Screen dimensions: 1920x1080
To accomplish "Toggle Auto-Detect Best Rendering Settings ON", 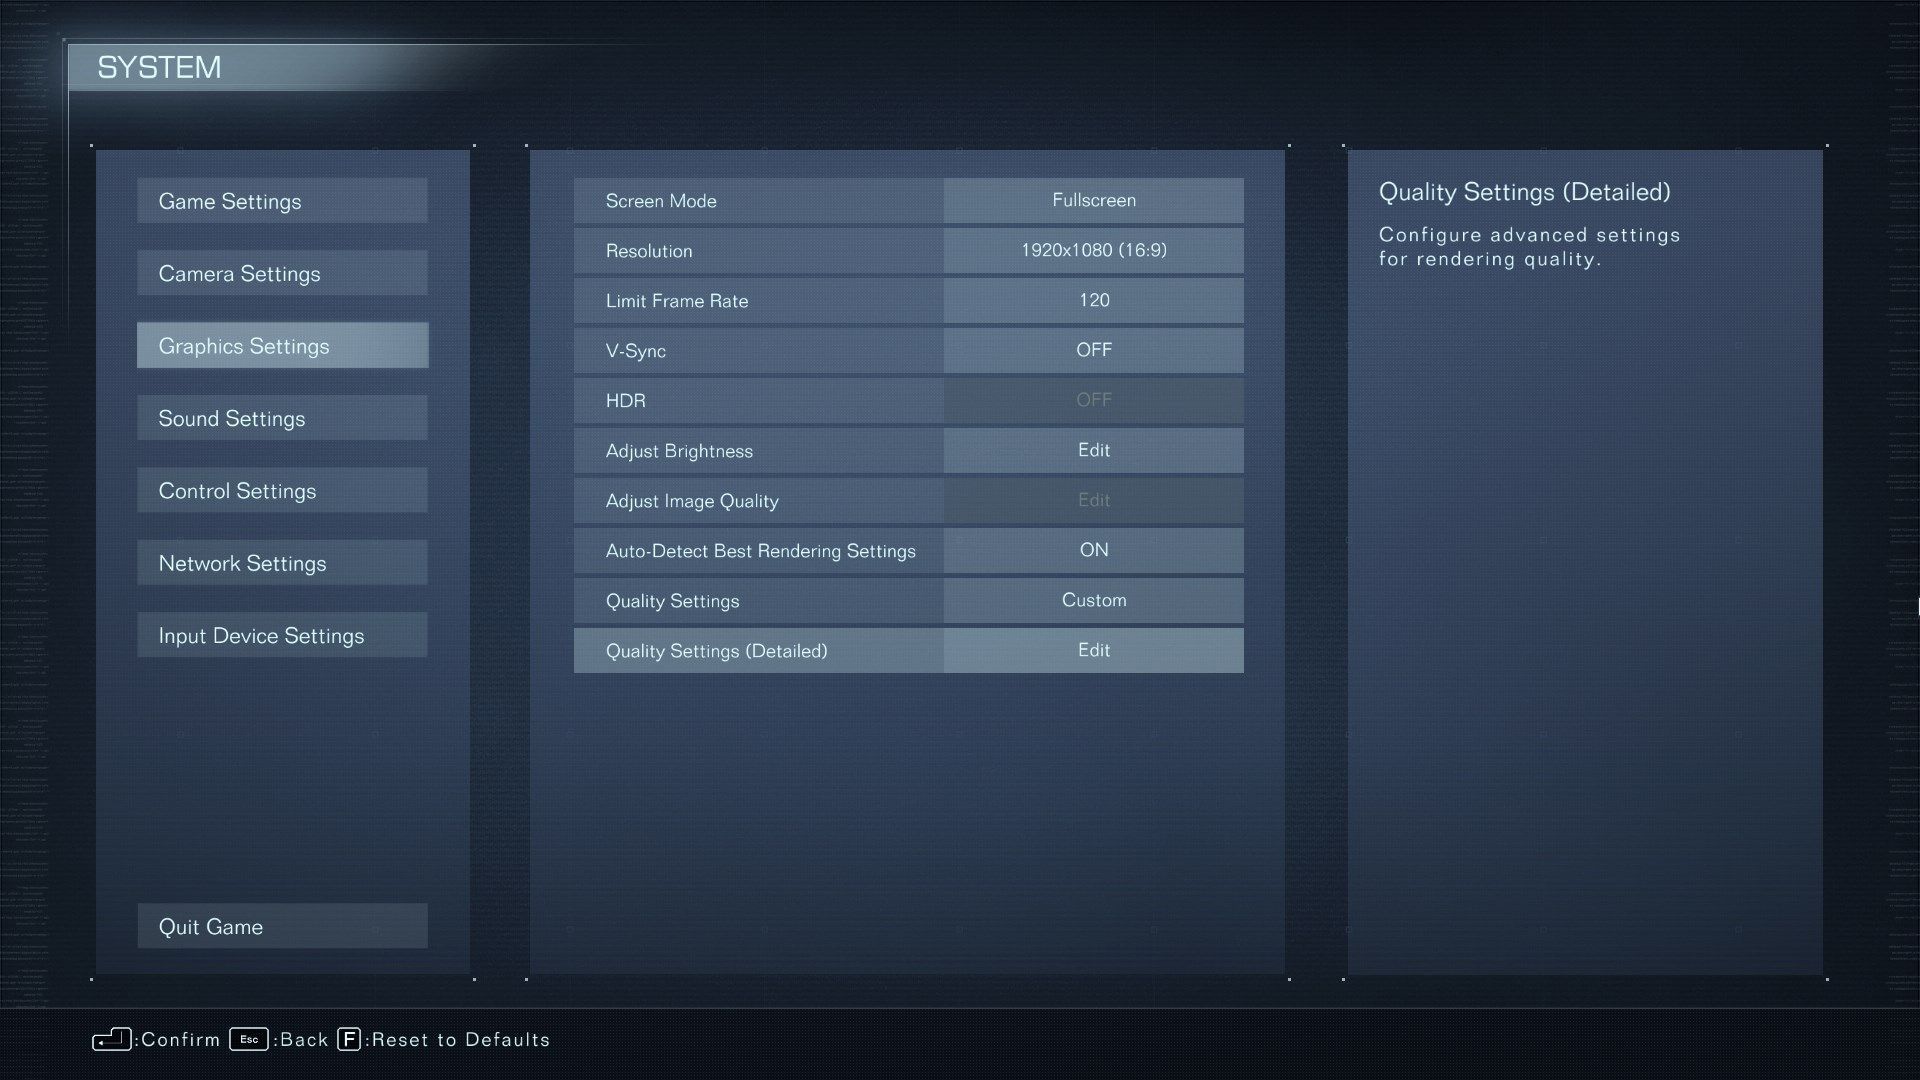I will 1093,550.
